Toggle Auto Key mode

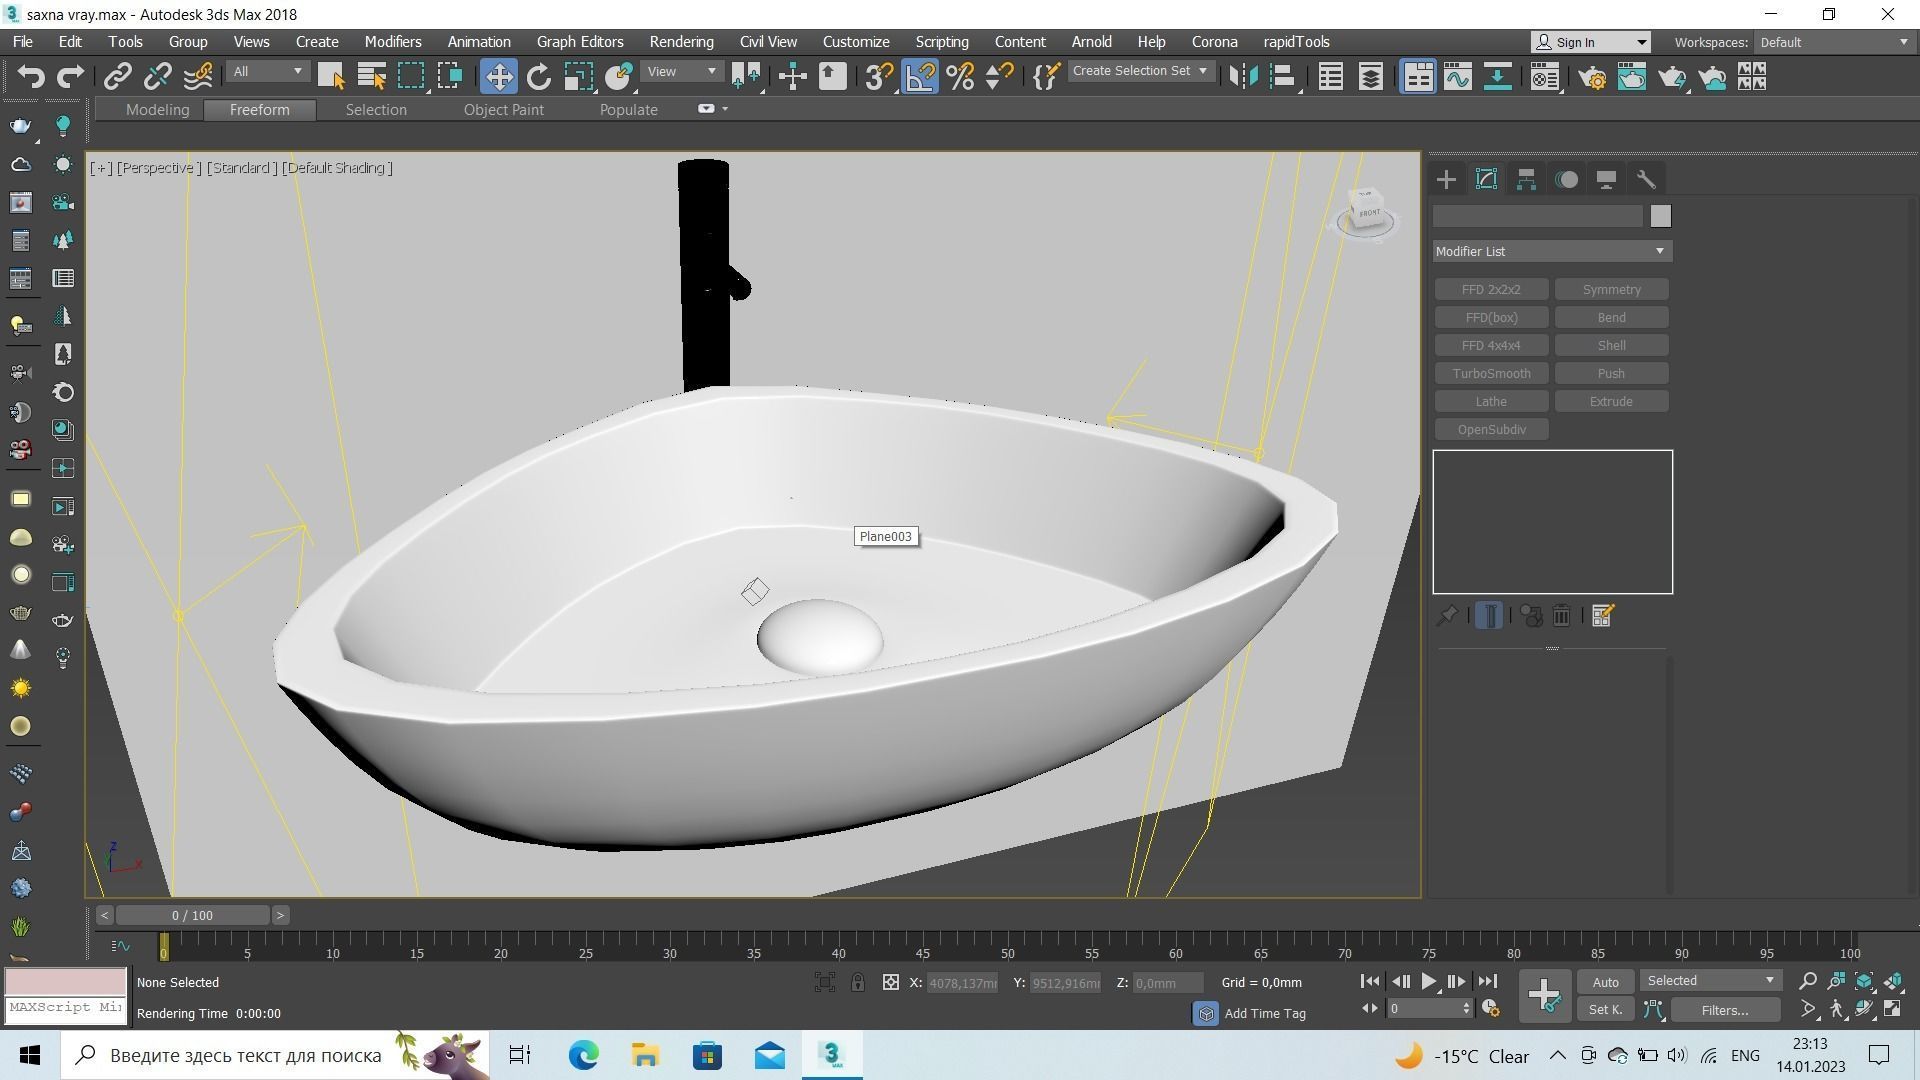[1605, 982]
